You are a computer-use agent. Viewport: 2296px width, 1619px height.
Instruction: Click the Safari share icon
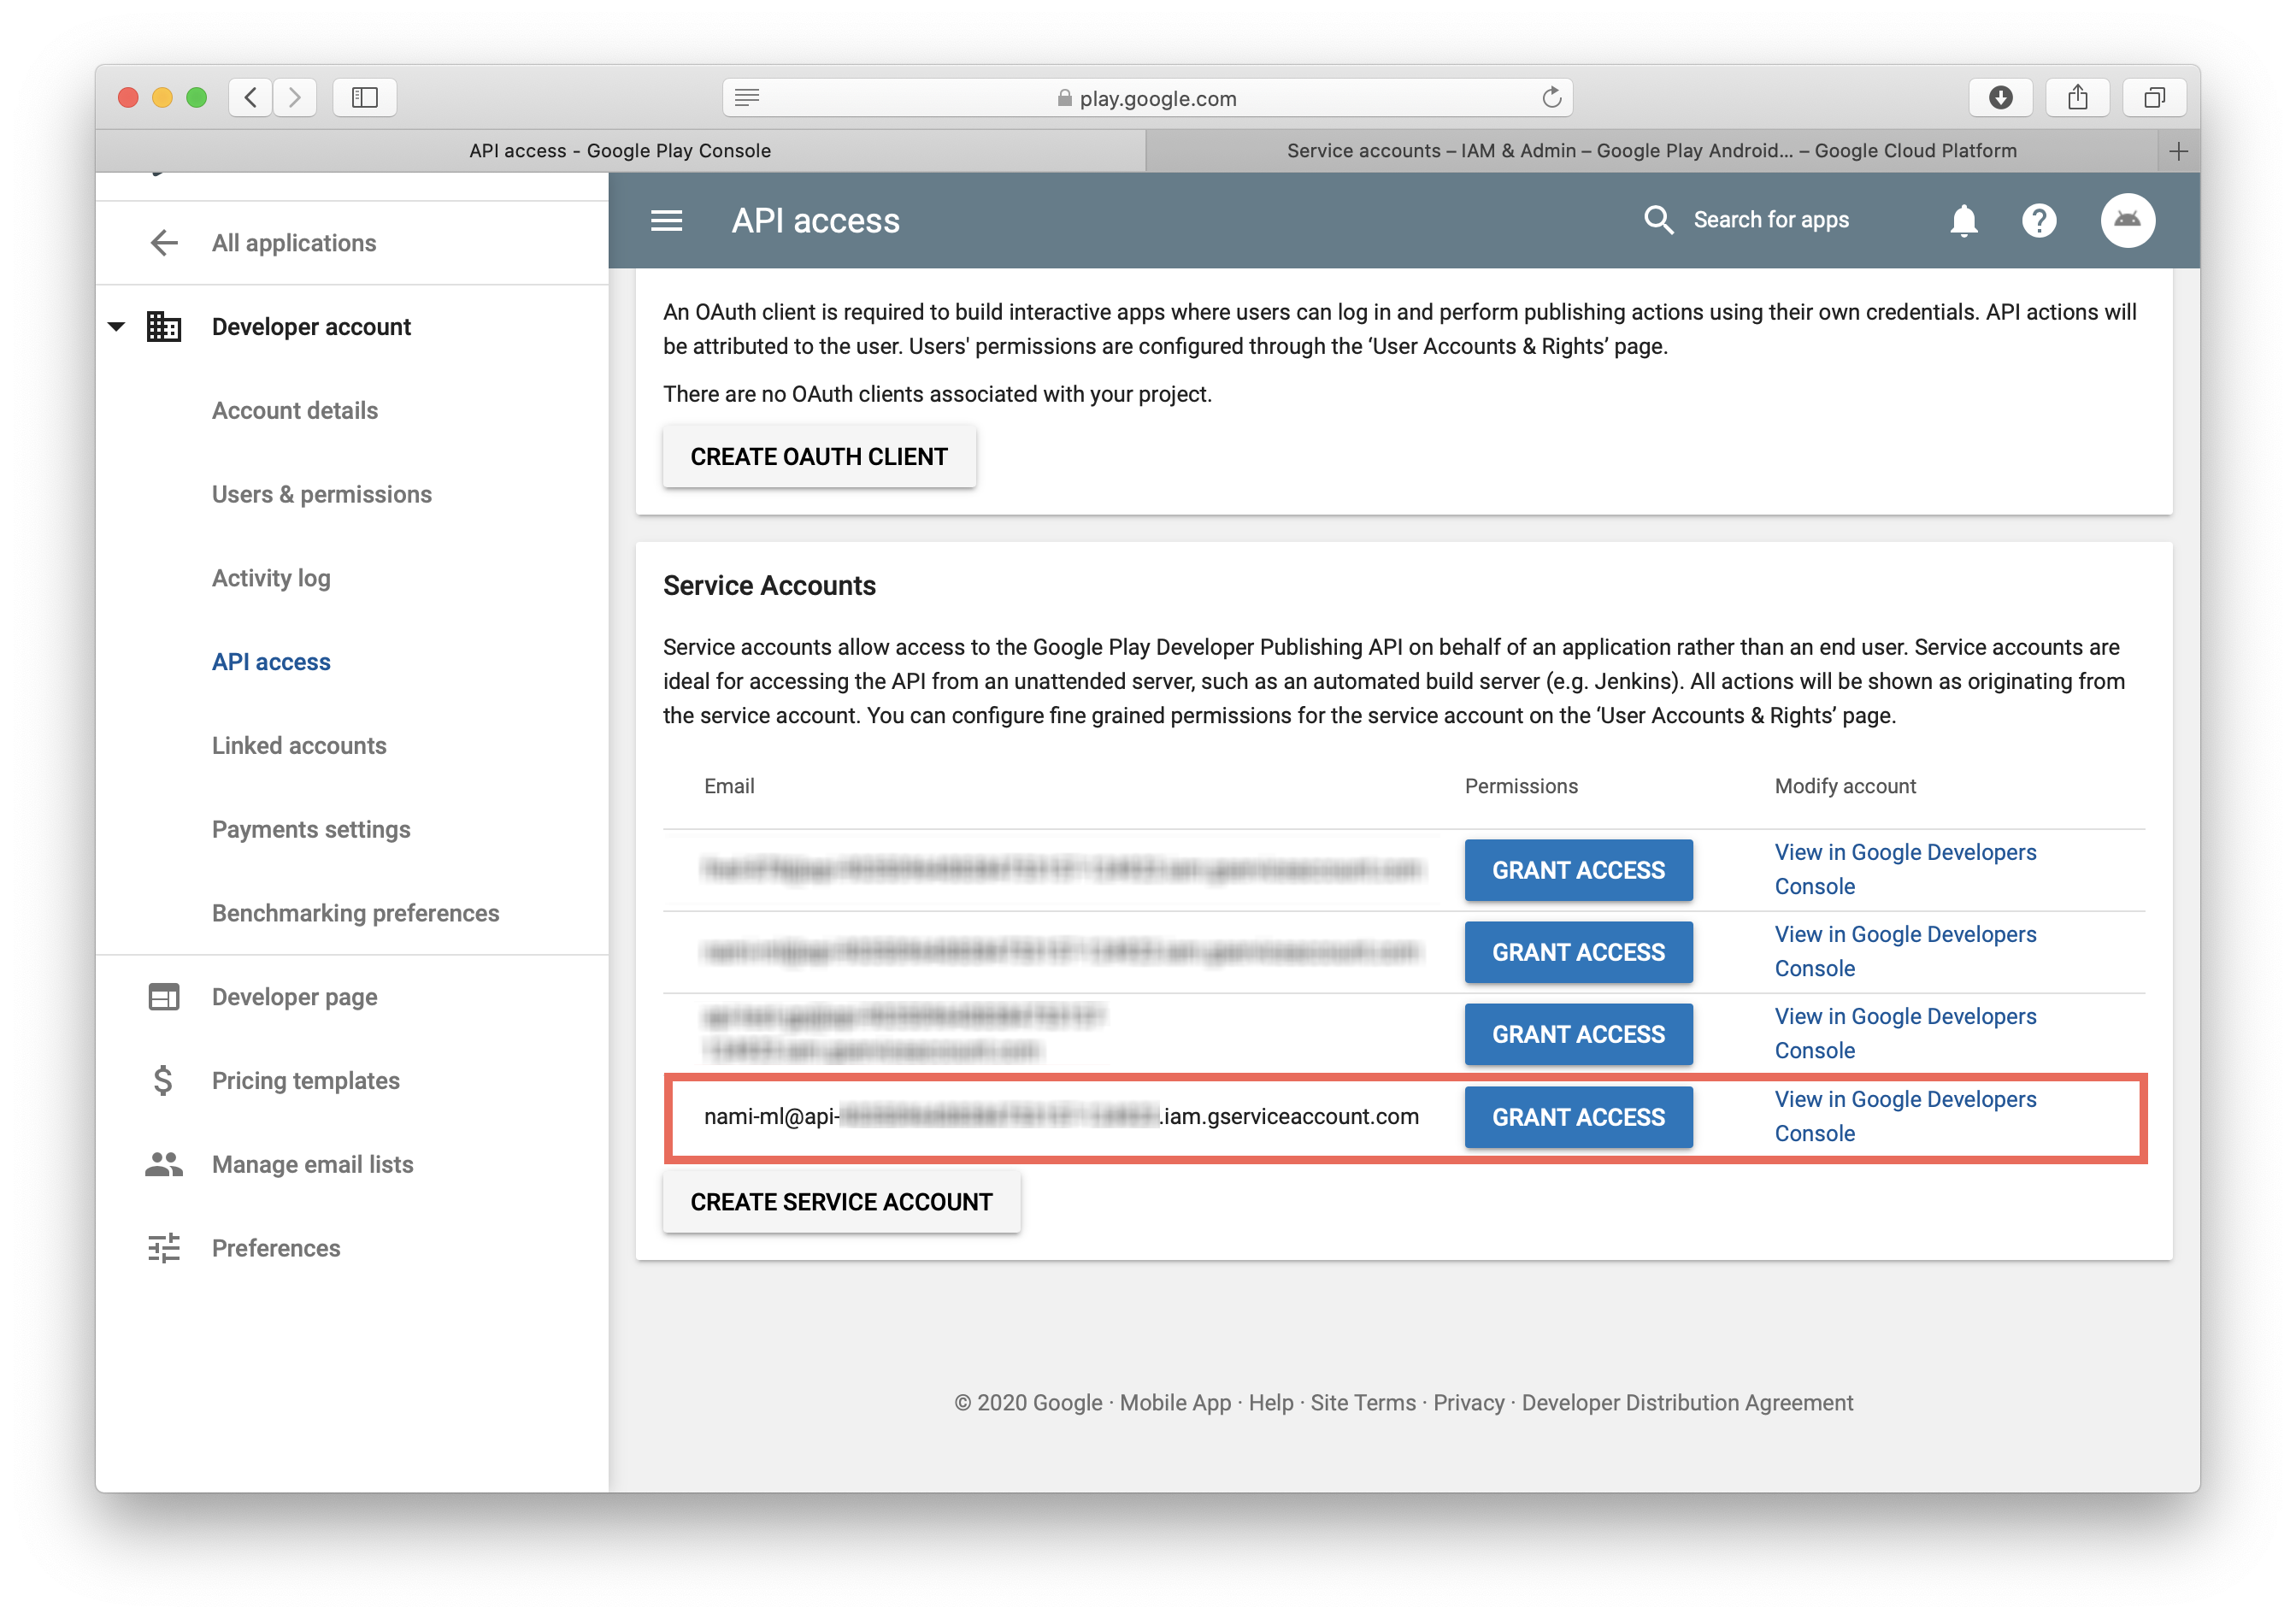click(x=2077, y=97)
